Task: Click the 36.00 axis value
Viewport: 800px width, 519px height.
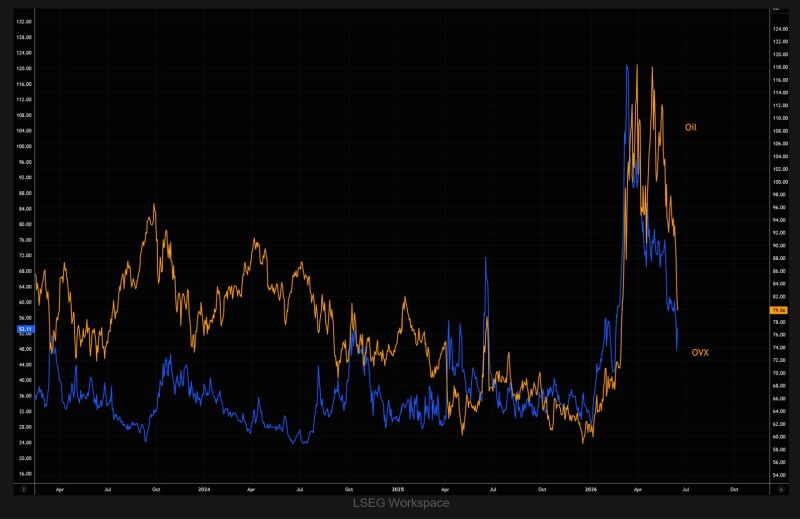Action: coord(24,396)
